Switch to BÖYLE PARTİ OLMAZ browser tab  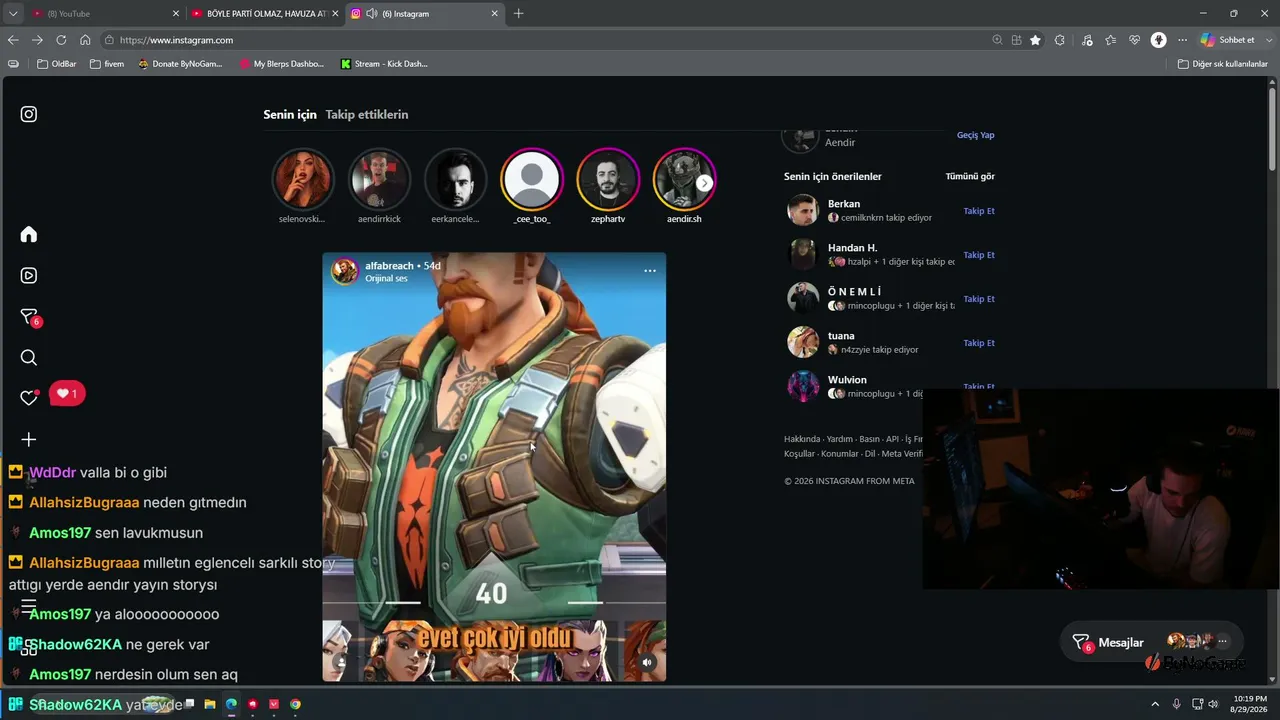(265, 14)
